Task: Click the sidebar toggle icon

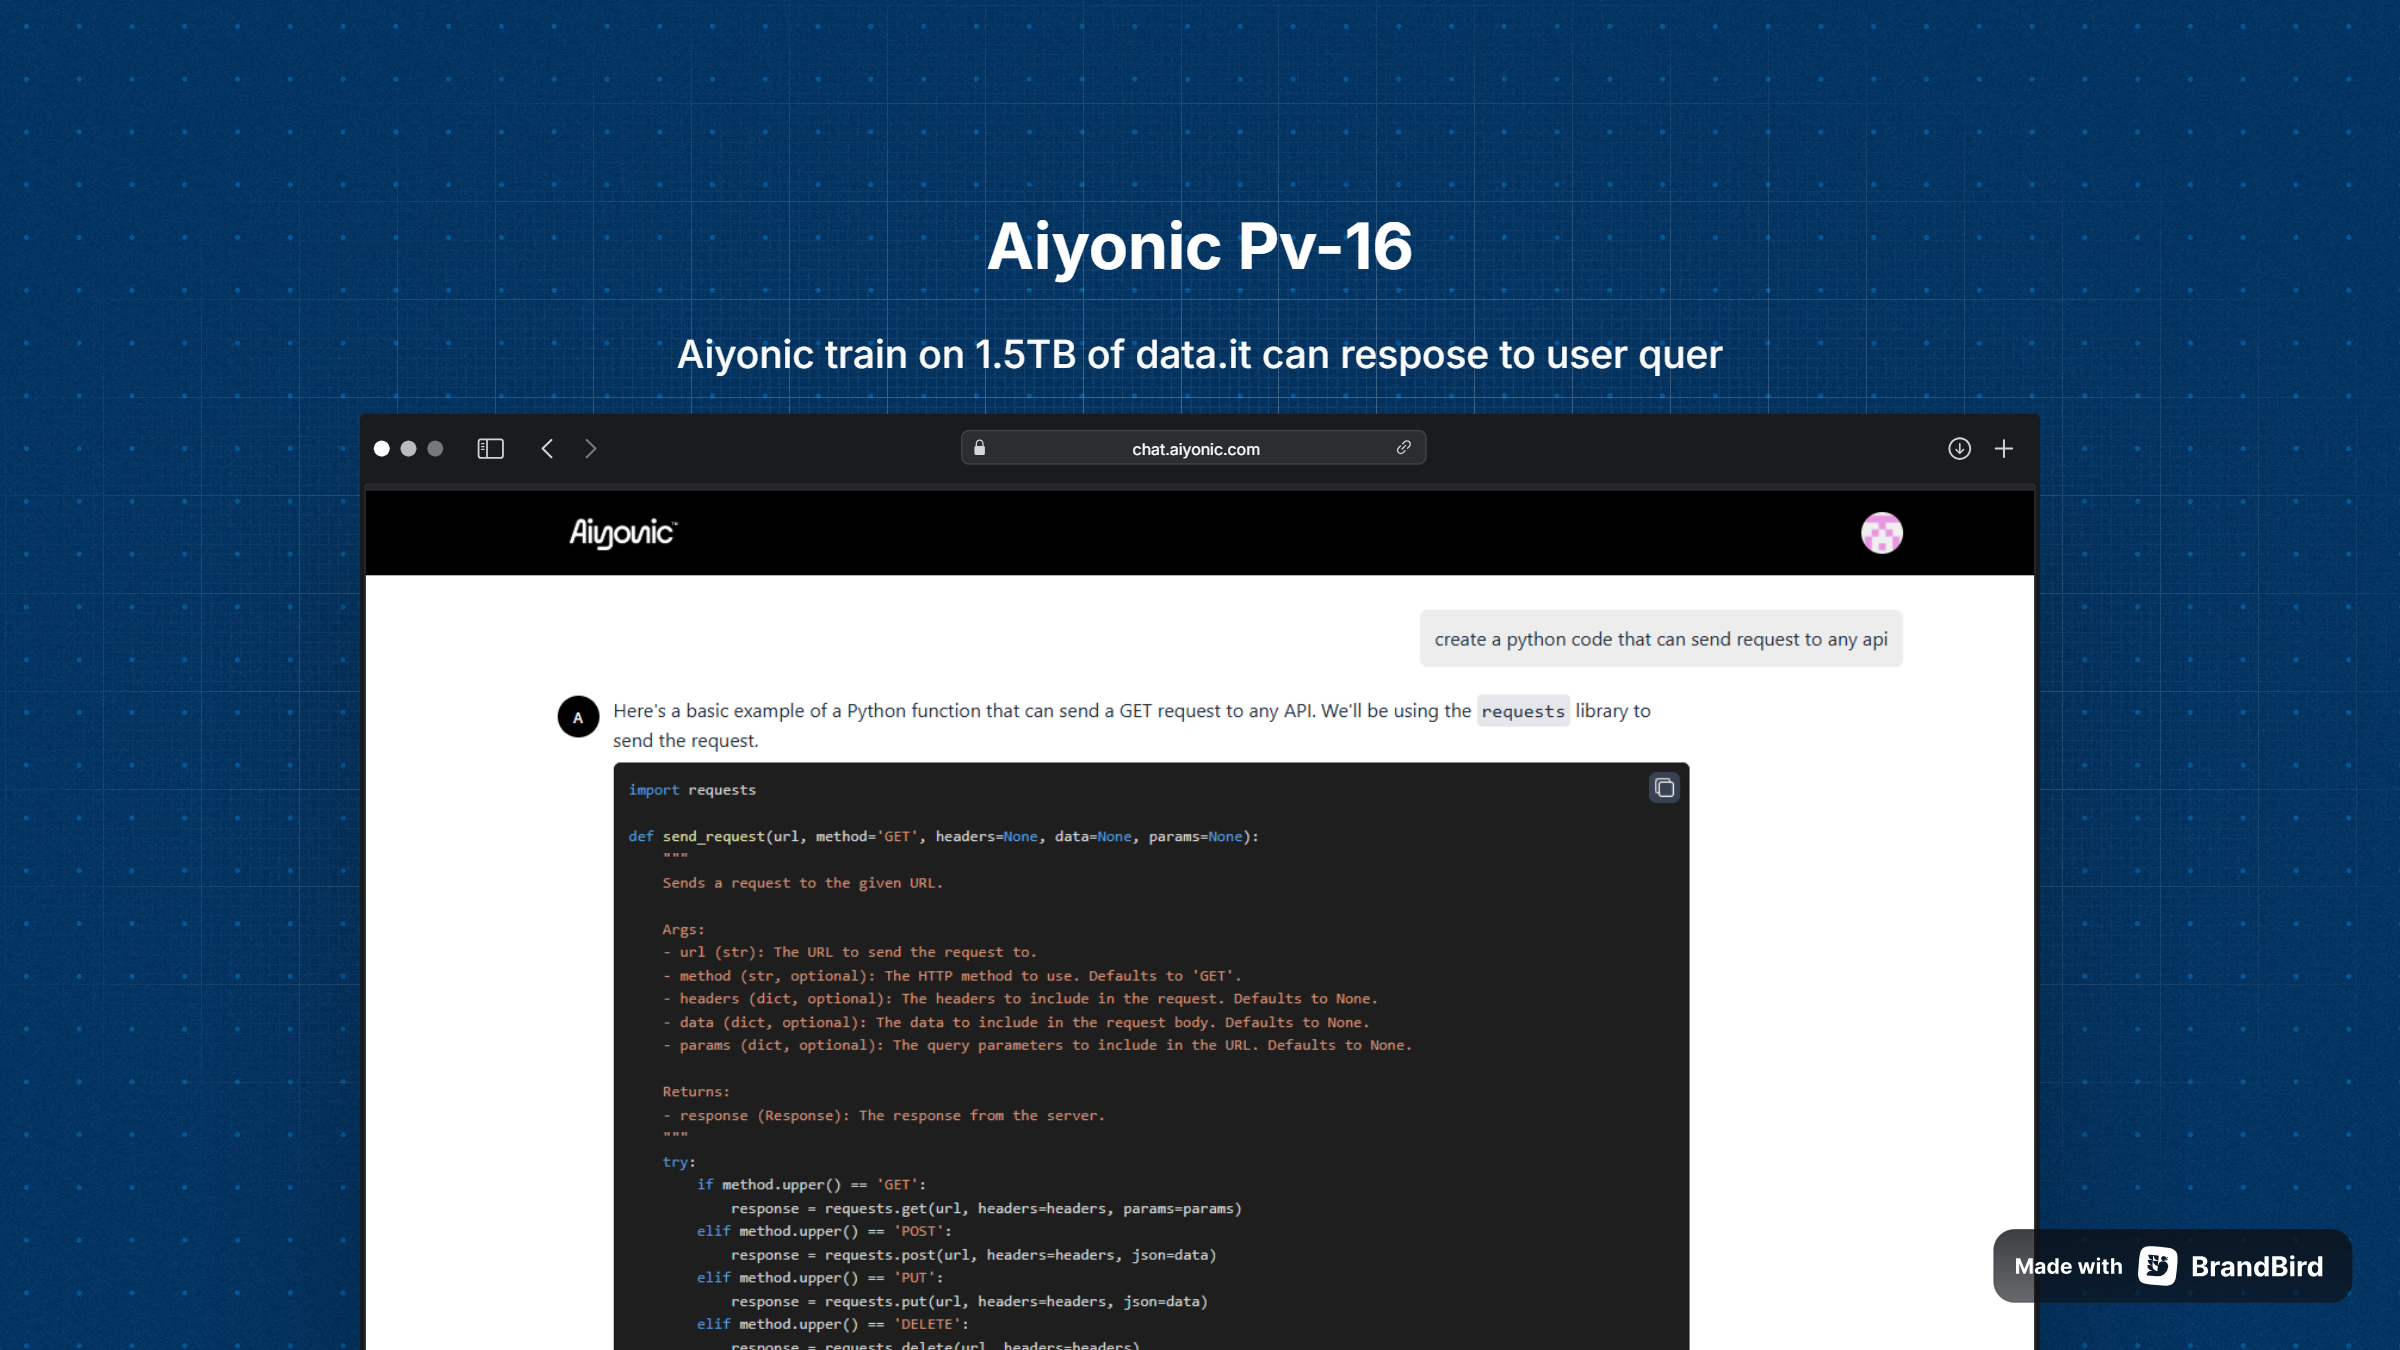Action: tap(490, 449)
